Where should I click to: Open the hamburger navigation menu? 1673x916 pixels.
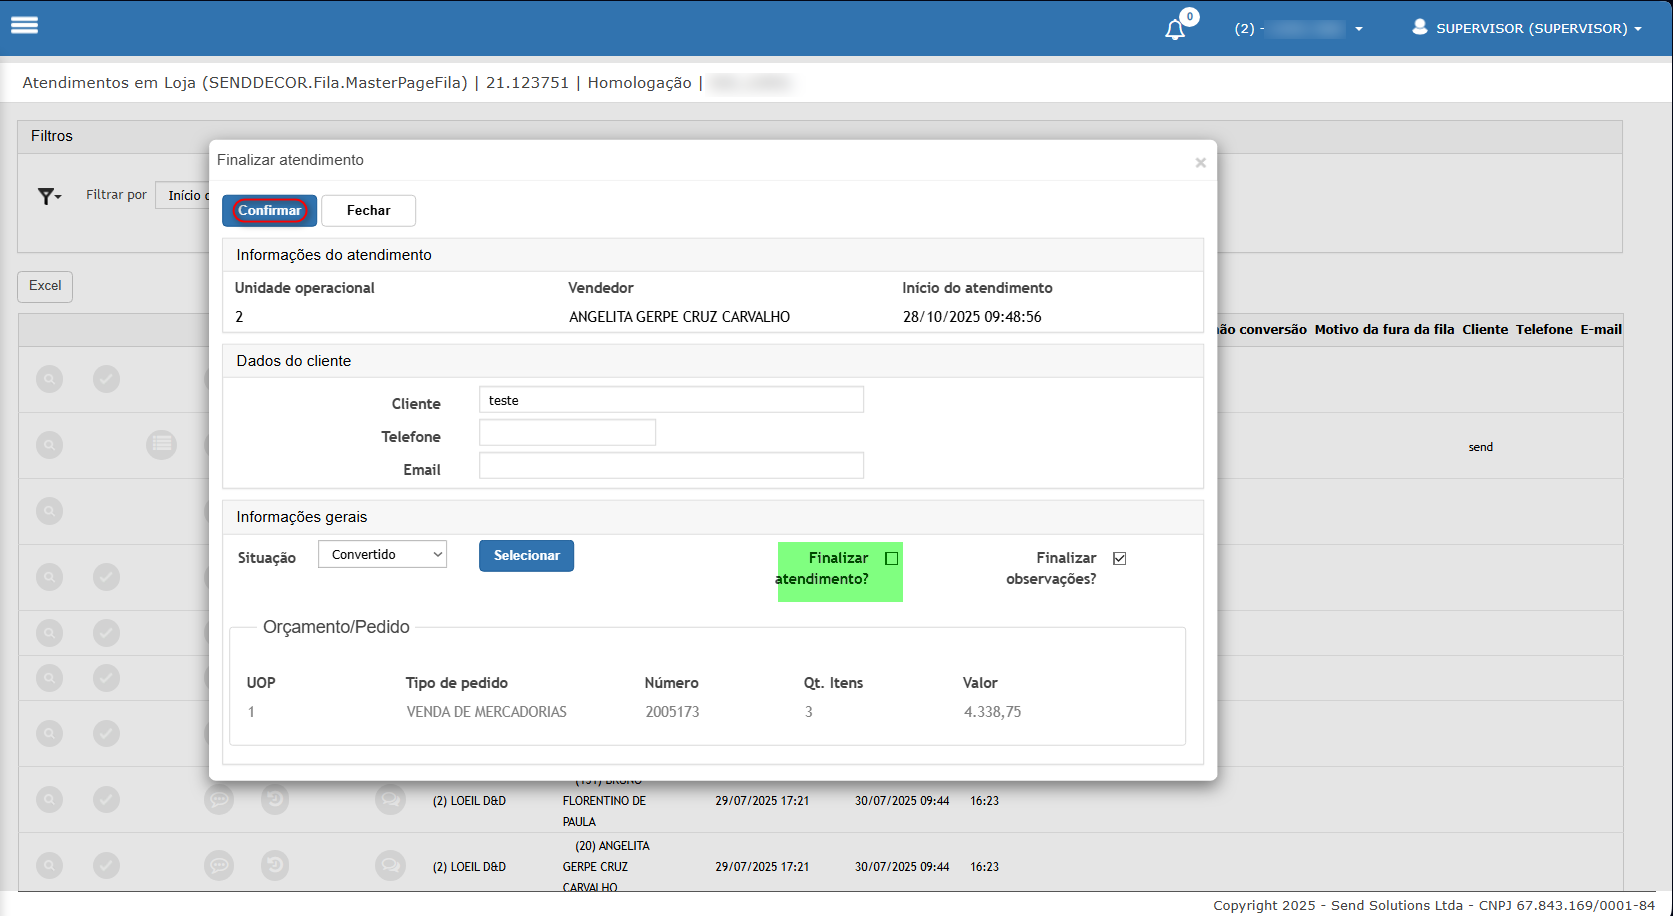25,26
